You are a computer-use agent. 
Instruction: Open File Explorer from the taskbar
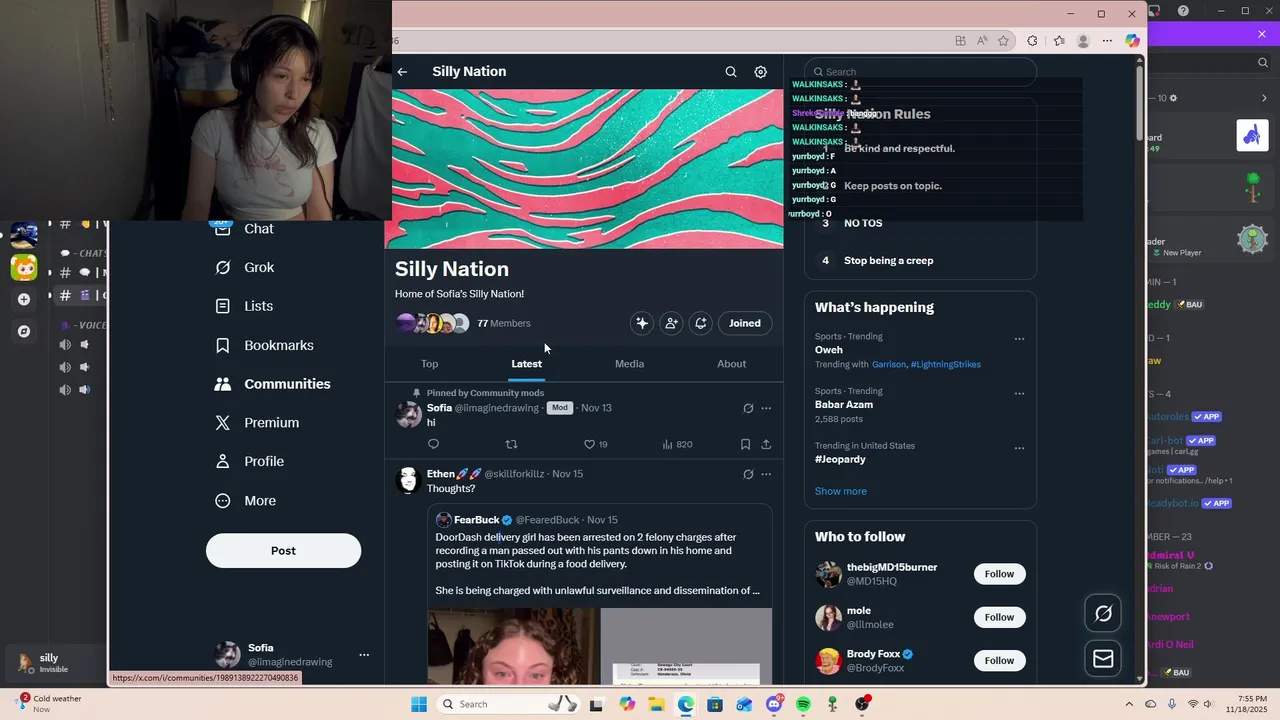point(656,704)
